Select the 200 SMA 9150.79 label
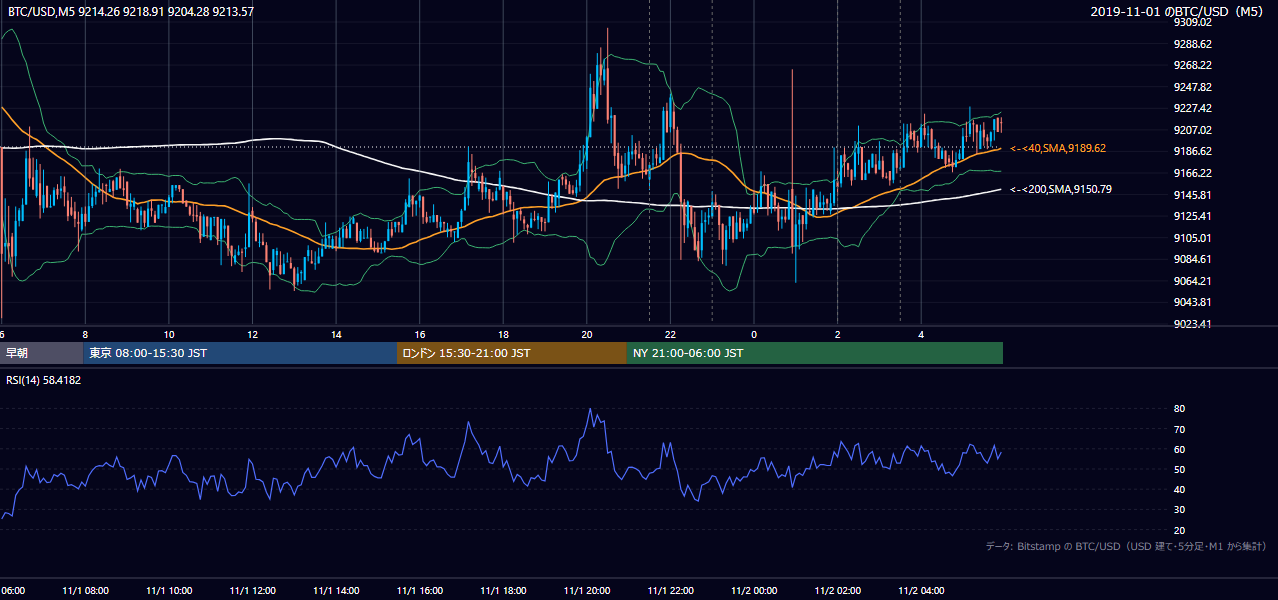 pyautogui.click(x=1061, y=189)
